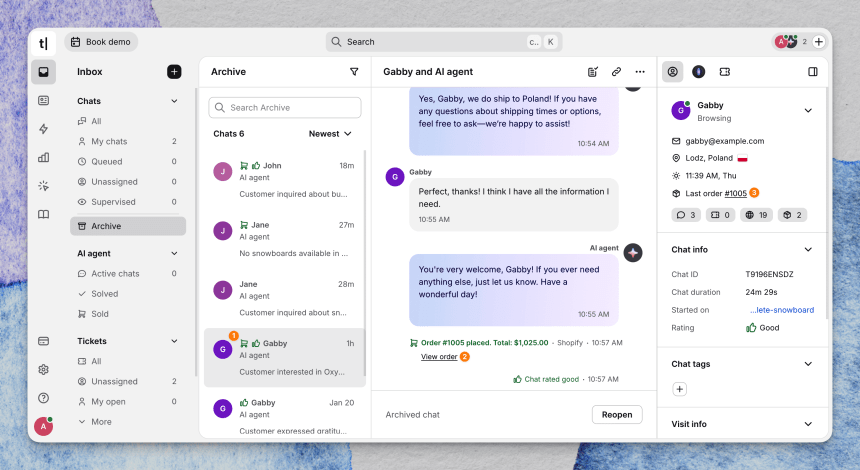This screenshot has height=470, width=860.
Task: Open the Started on snowboard link
Action: [x=782, y=310]
